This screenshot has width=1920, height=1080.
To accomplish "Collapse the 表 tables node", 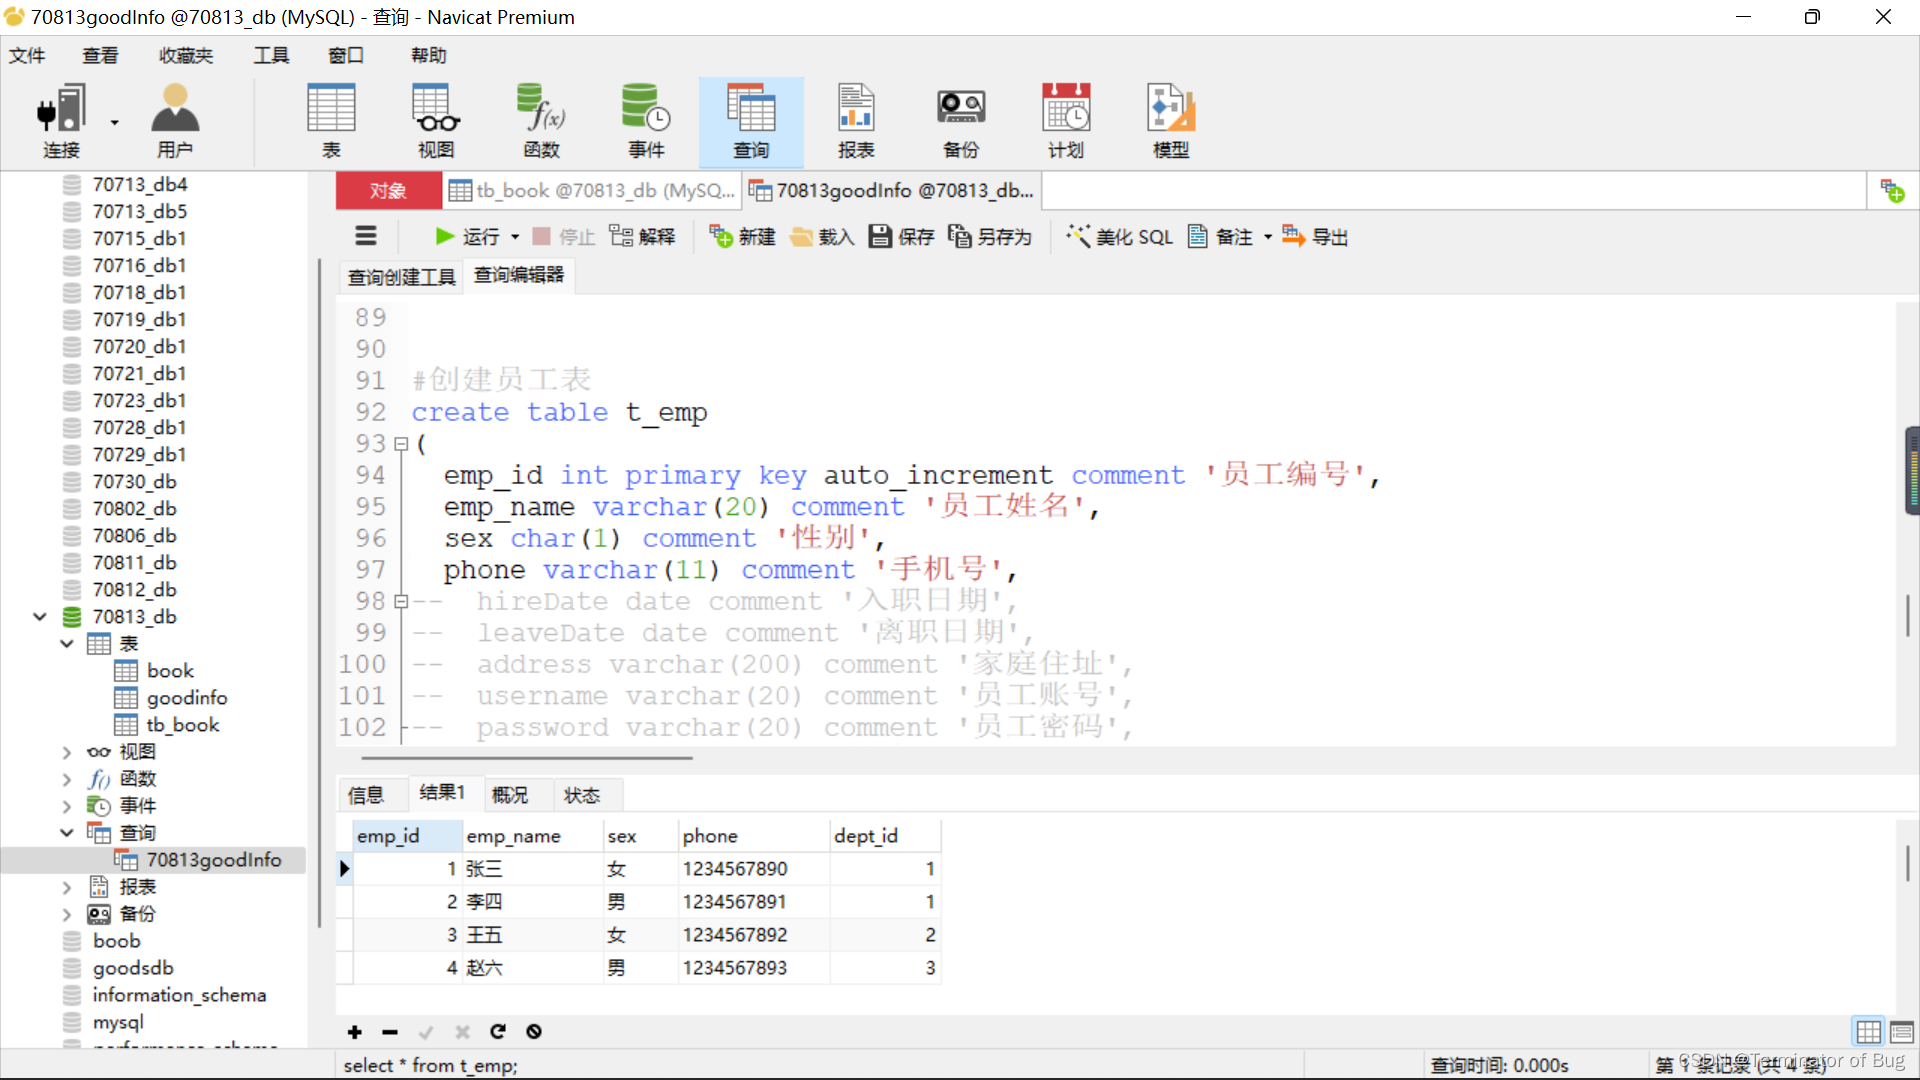I will [x=66, y=644].
